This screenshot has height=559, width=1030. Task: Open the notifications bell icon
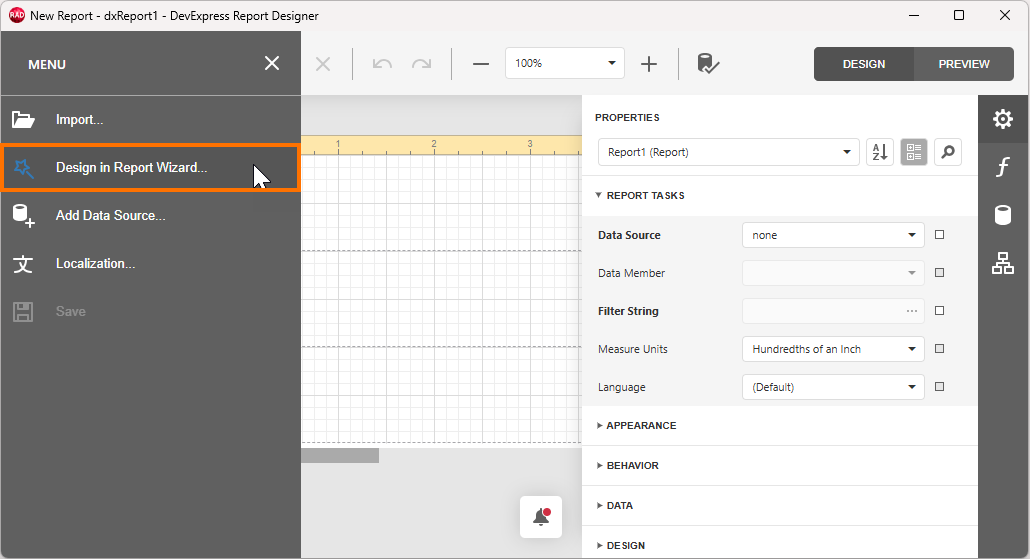pyautogui.click(x=541, y=517)
